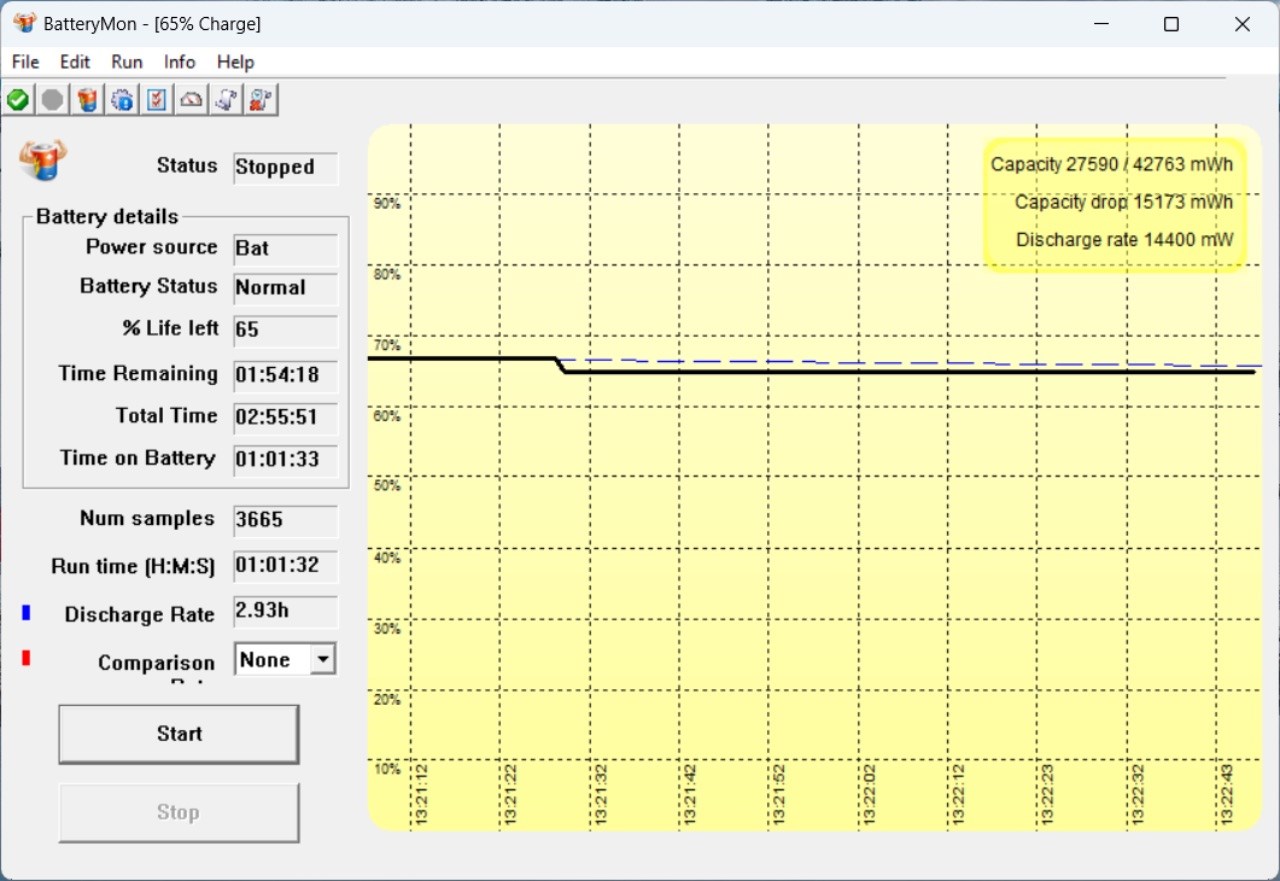
Task: Open battery information via the battery toolbar icon
Action: point(87,100)
